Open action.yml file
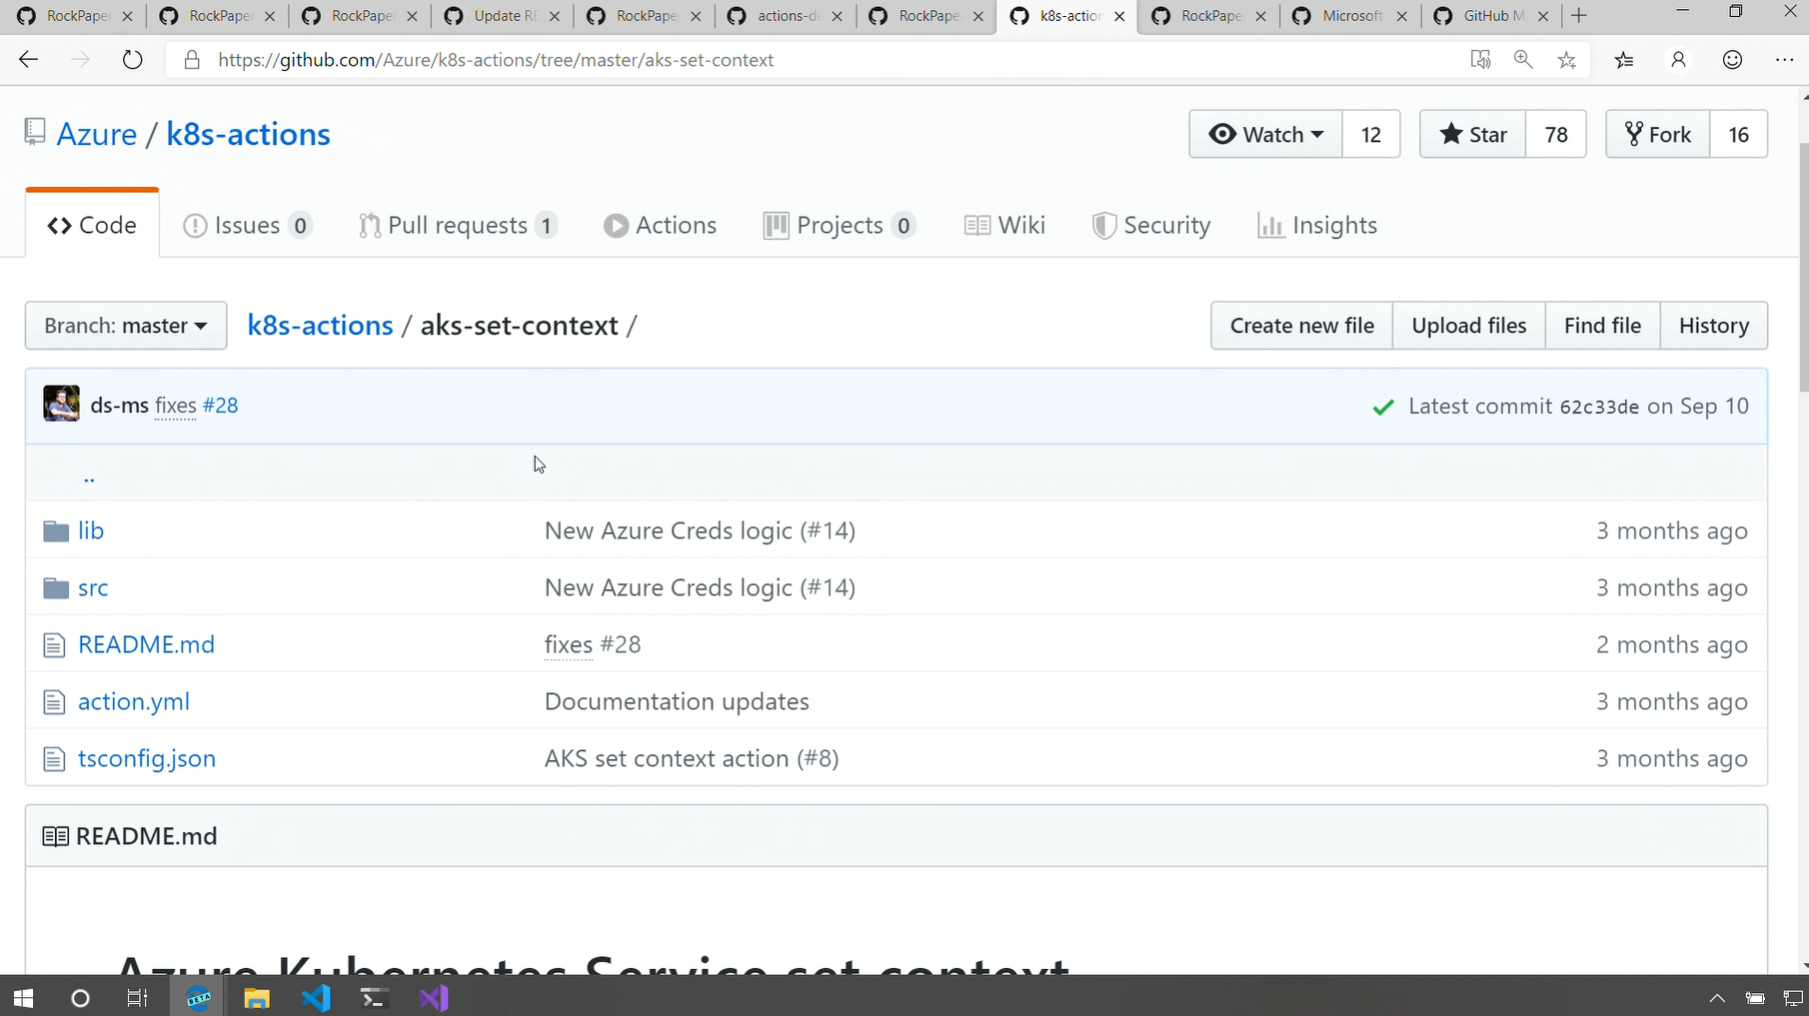The width and height of the screenshot is (1809, 1016). coord(134,701)
